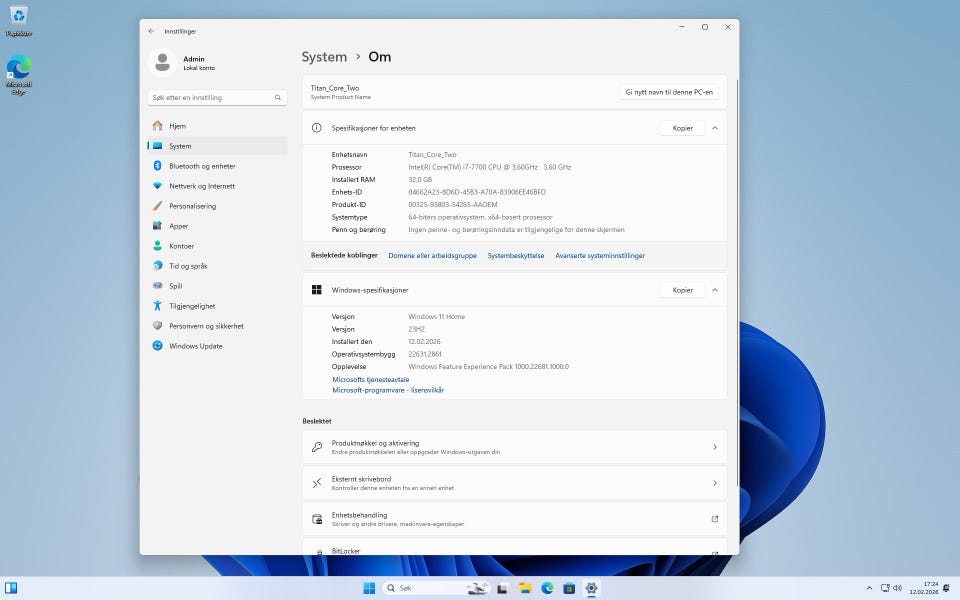The height and width of the screenshot is (600, 960).
Task: Select Kontoer in the sidebar
Action: [181, 246]
